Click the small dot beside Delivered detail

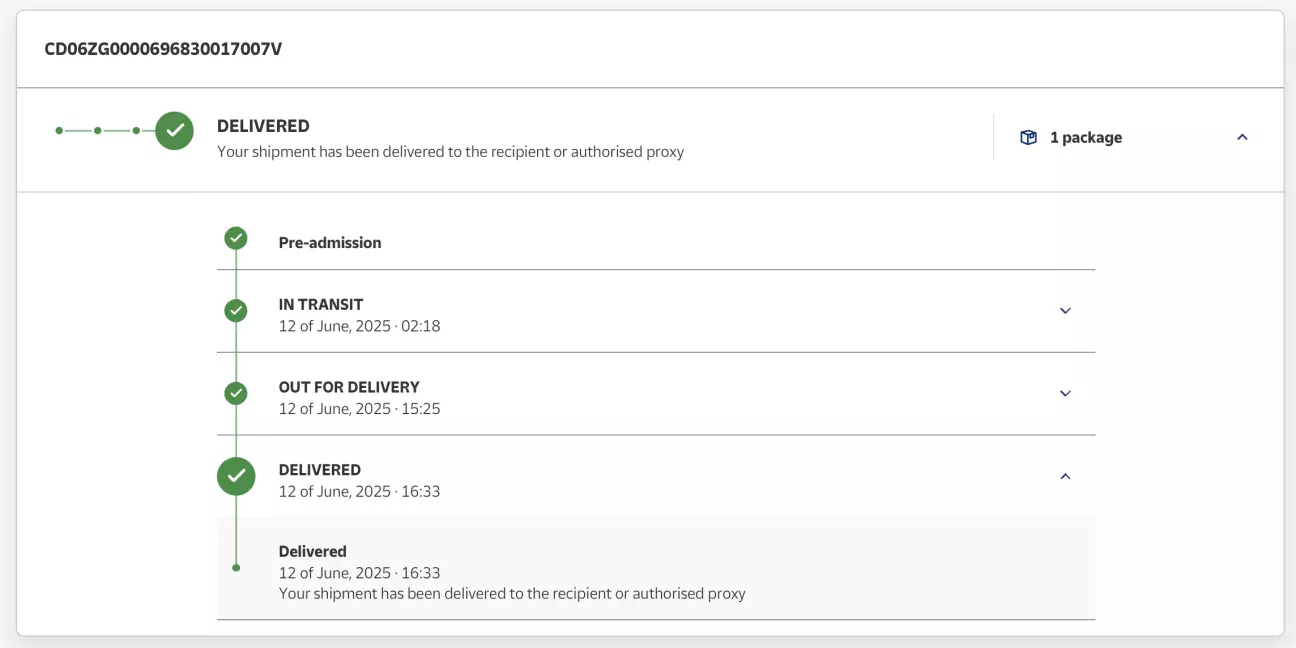tap(236, 568)
